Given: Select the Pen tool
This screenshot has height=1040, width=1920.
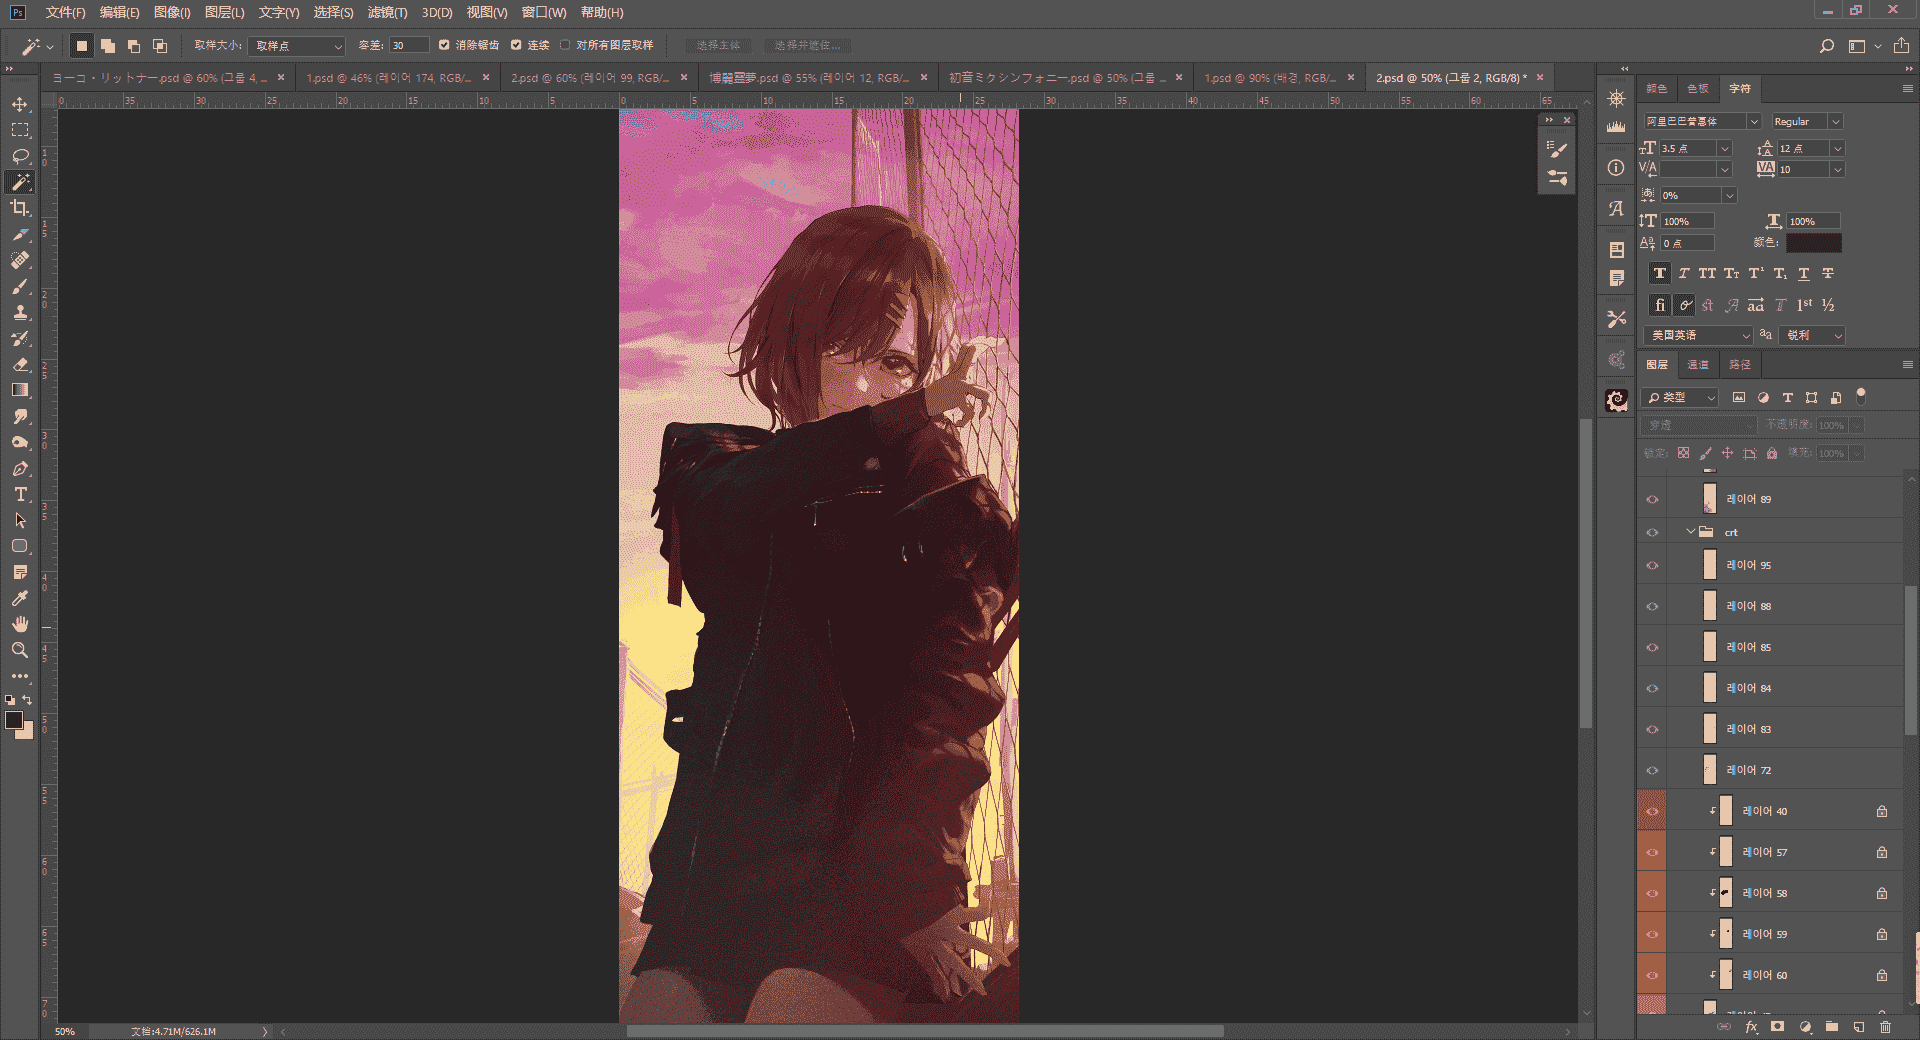Looking at the screenshot, I should click(x=20, y=468).
